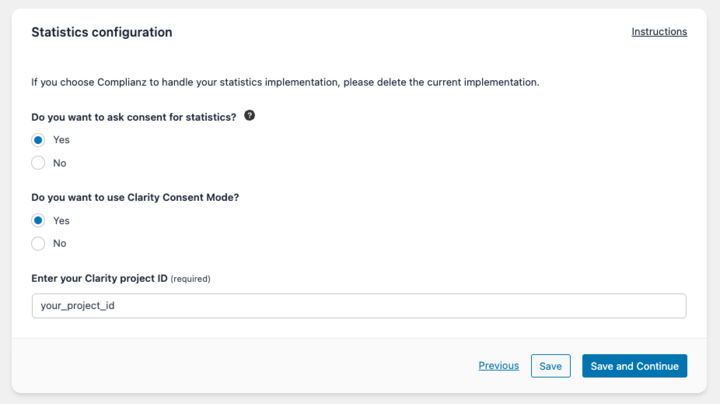Image resolution: width=720 pixels, height=404 pixels.
Task: Click the Complianz statistics implementation notice text
Action: coord(285,82)
